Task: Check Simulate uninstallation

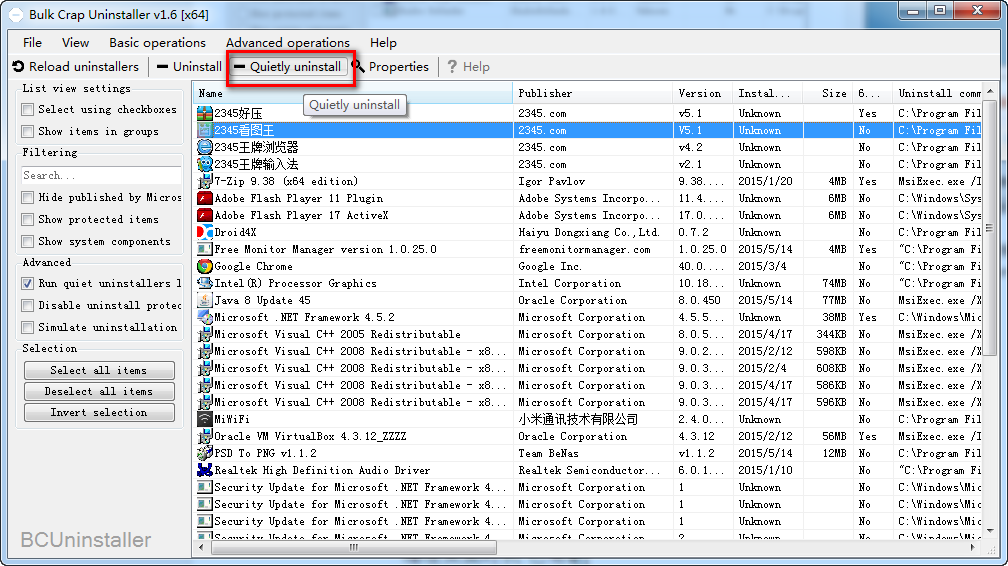Action: [x=28, y=327]
